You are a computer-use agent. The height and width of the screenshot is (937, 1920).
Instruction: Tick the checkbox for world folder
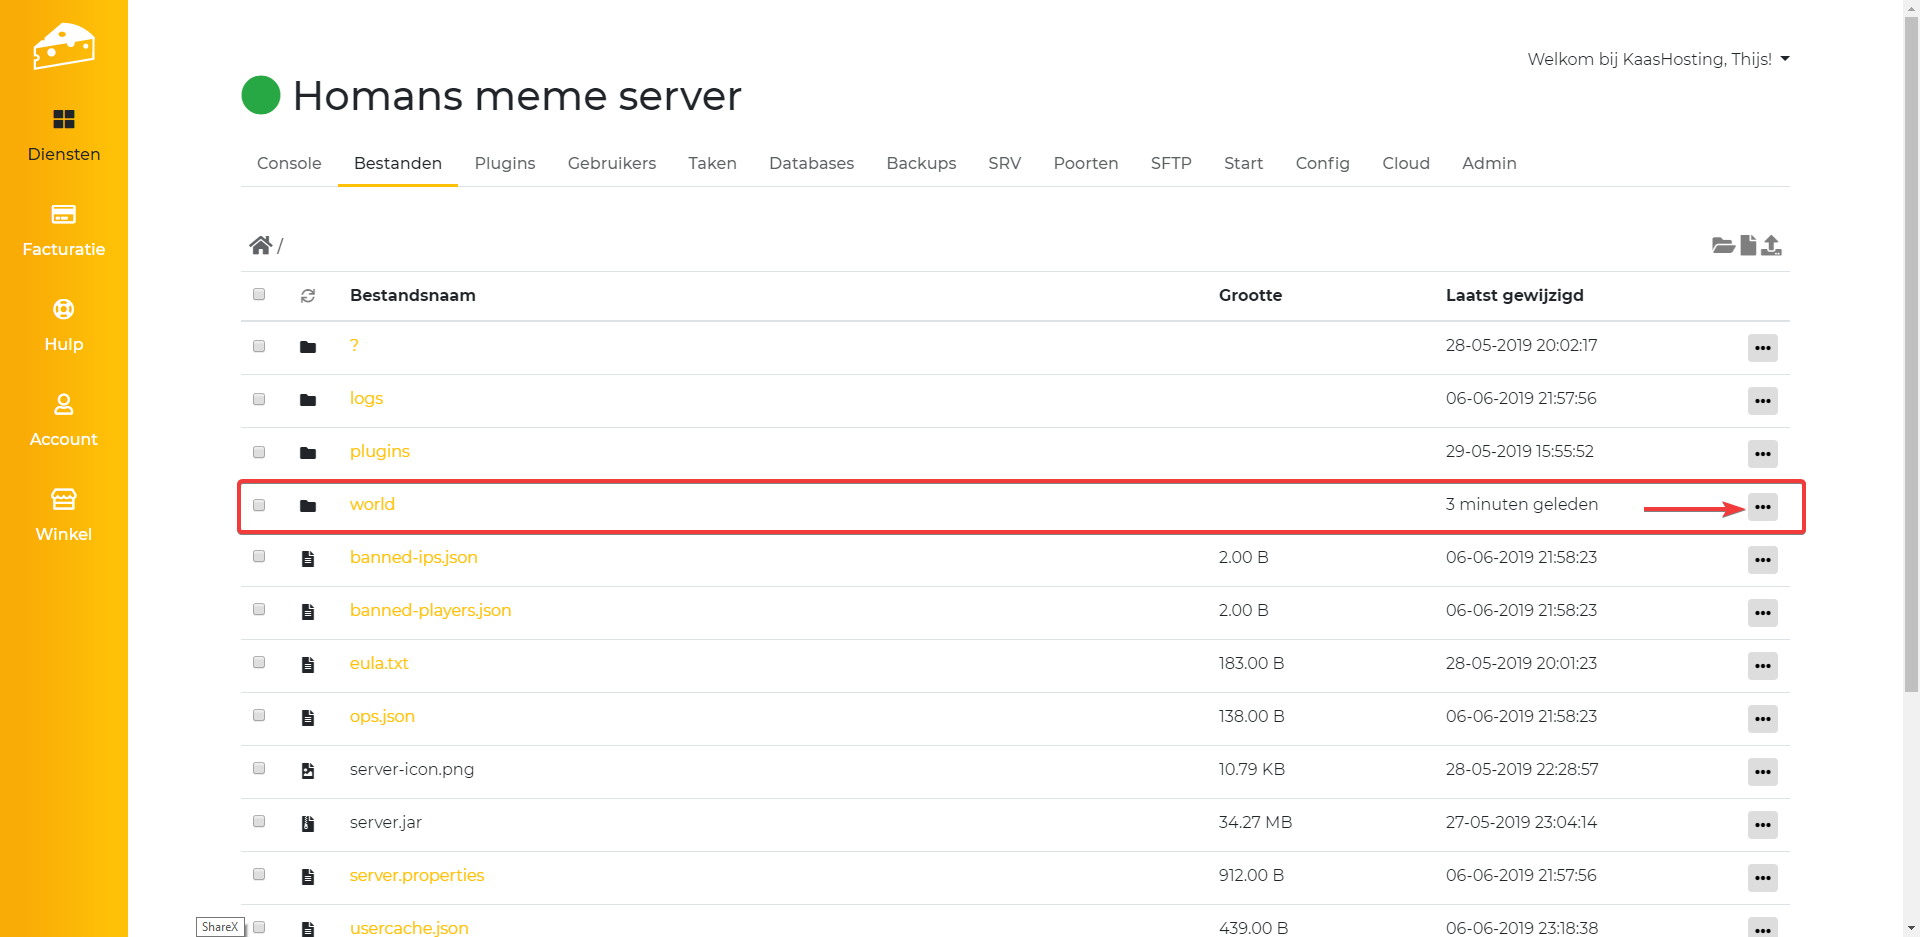pos(259,505)
